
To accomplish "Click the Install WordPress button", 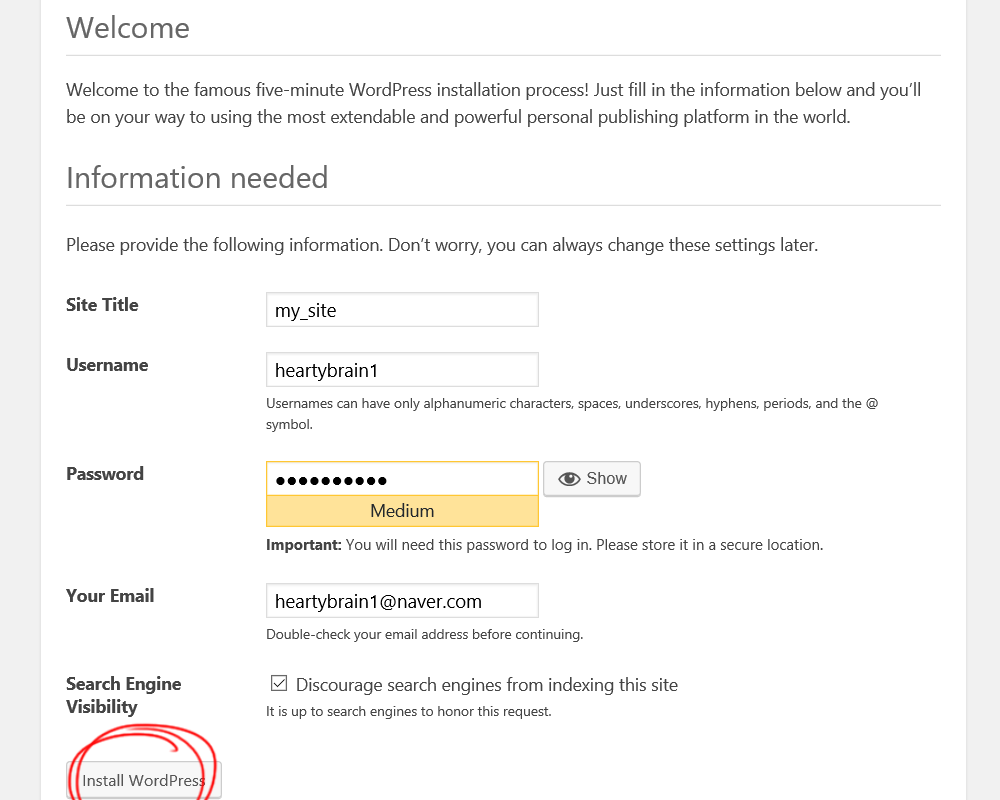I will pos(143,780).
